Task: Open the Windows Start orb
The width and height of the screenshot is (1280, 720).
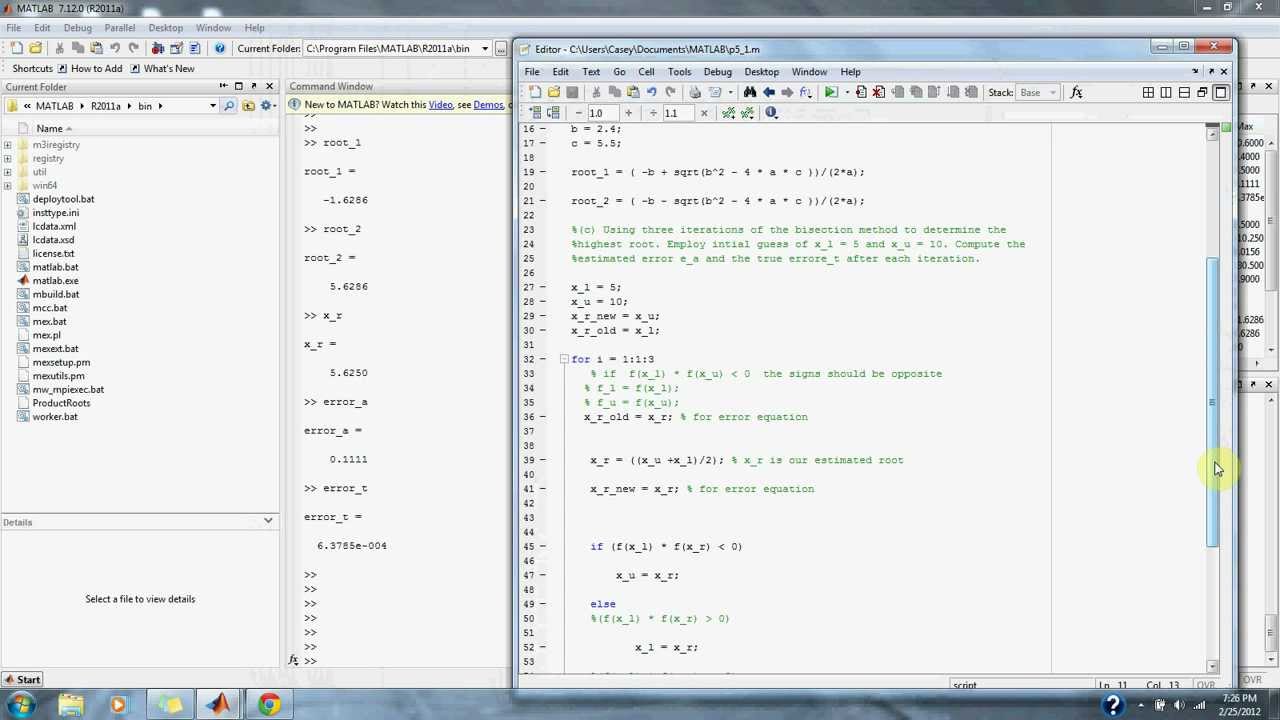Action: (19, 705)
